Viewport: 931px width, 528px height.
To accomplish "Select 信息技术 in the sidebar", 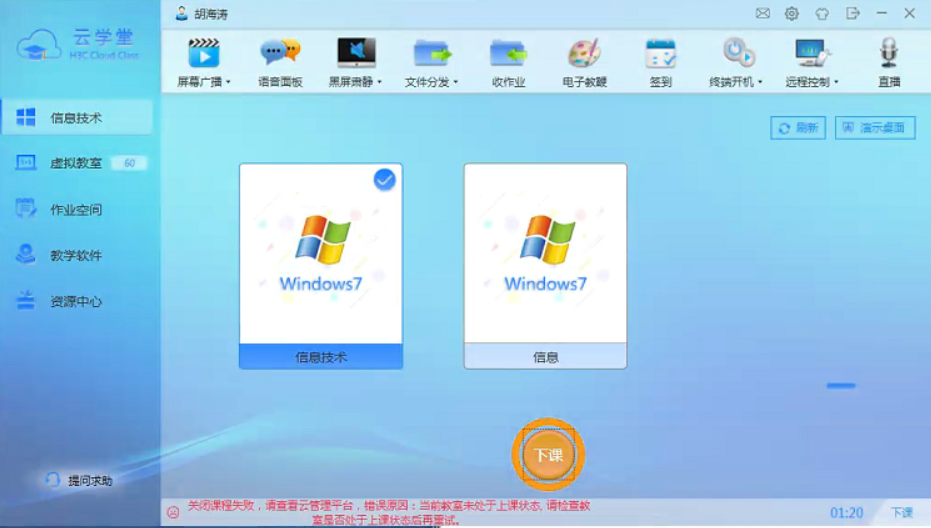I will [77, 118].
